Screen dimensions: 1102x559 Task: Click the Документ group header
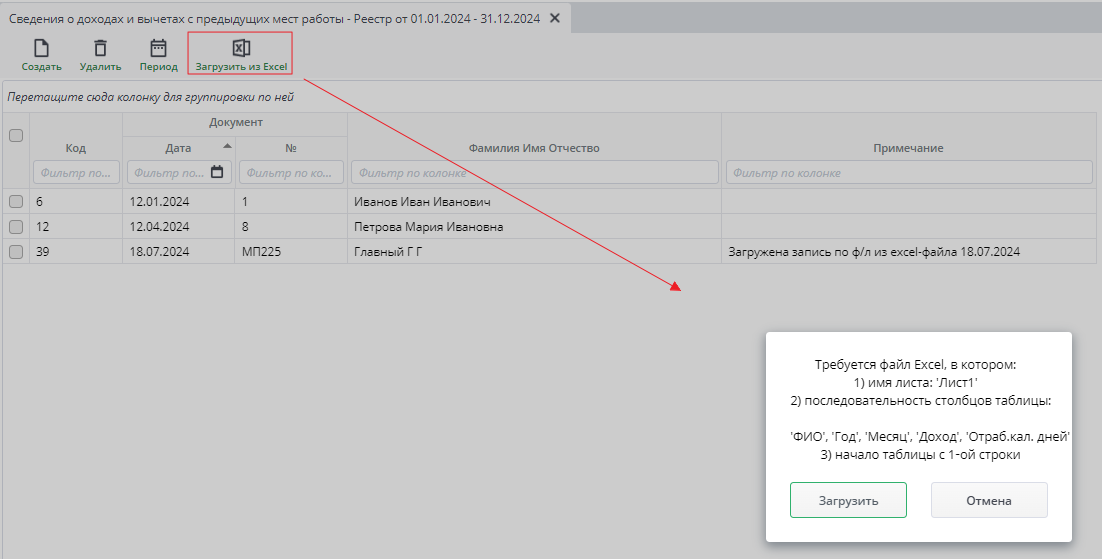pyautogui.click(x=235, y=122)
